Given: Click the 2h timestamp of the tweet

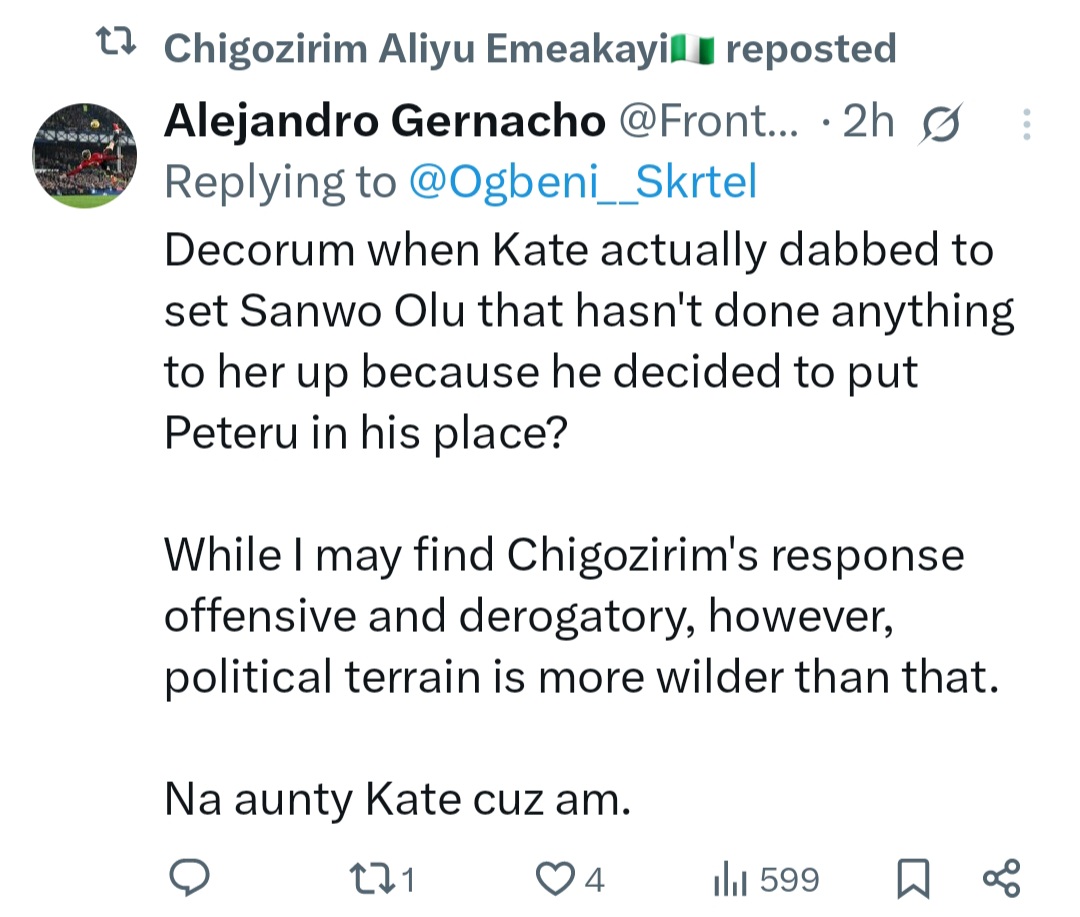Looking at the screenshot, I should click(868, 123).
